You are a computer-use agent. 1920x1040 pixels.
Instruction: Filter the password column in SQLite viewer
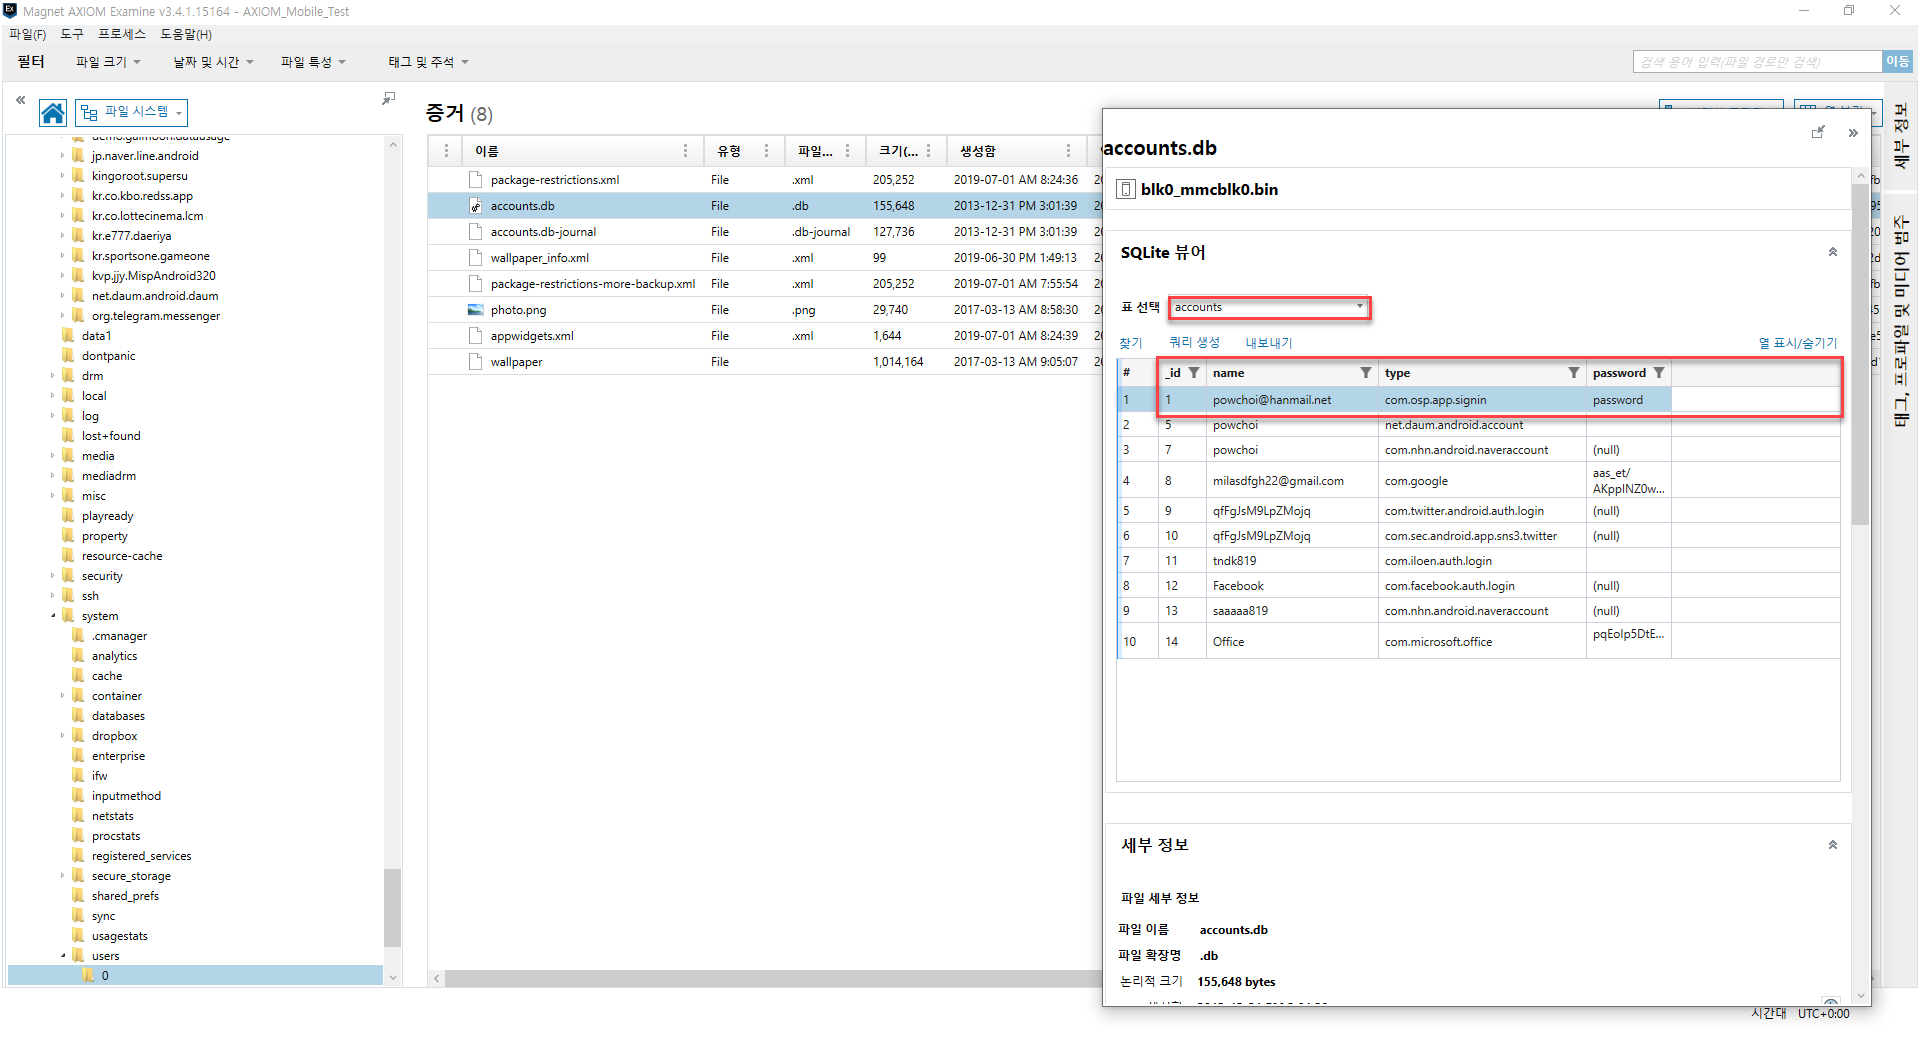[1658, 373]
